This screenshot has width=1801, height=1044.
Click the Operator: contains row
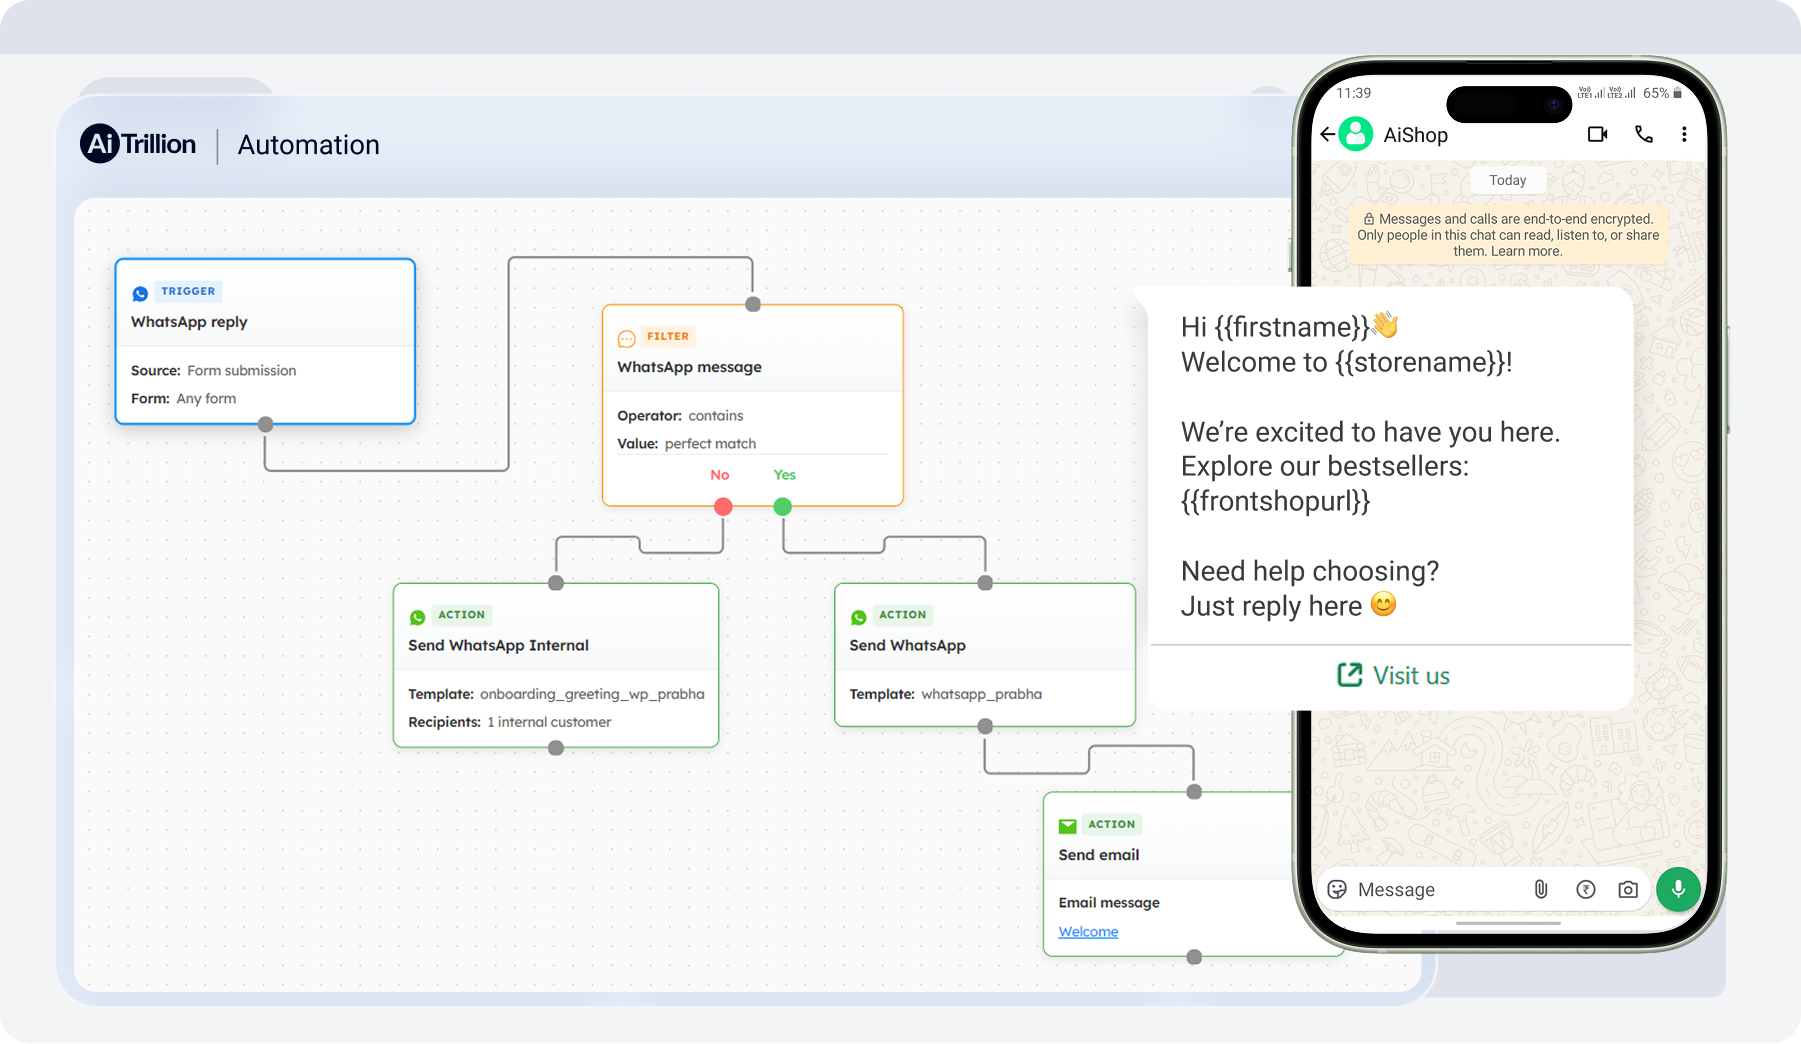pos(680,415)
